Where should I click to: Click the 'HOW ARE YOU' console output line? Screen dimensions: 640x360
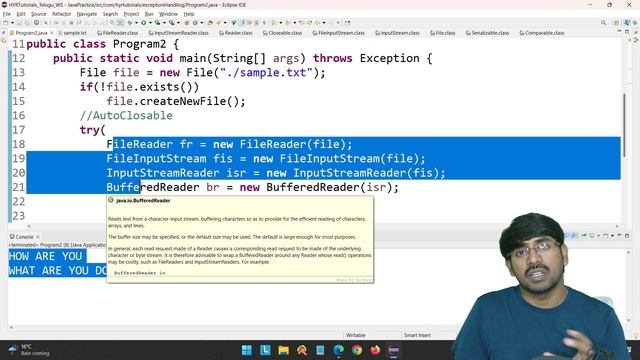(x=45, y=256)
